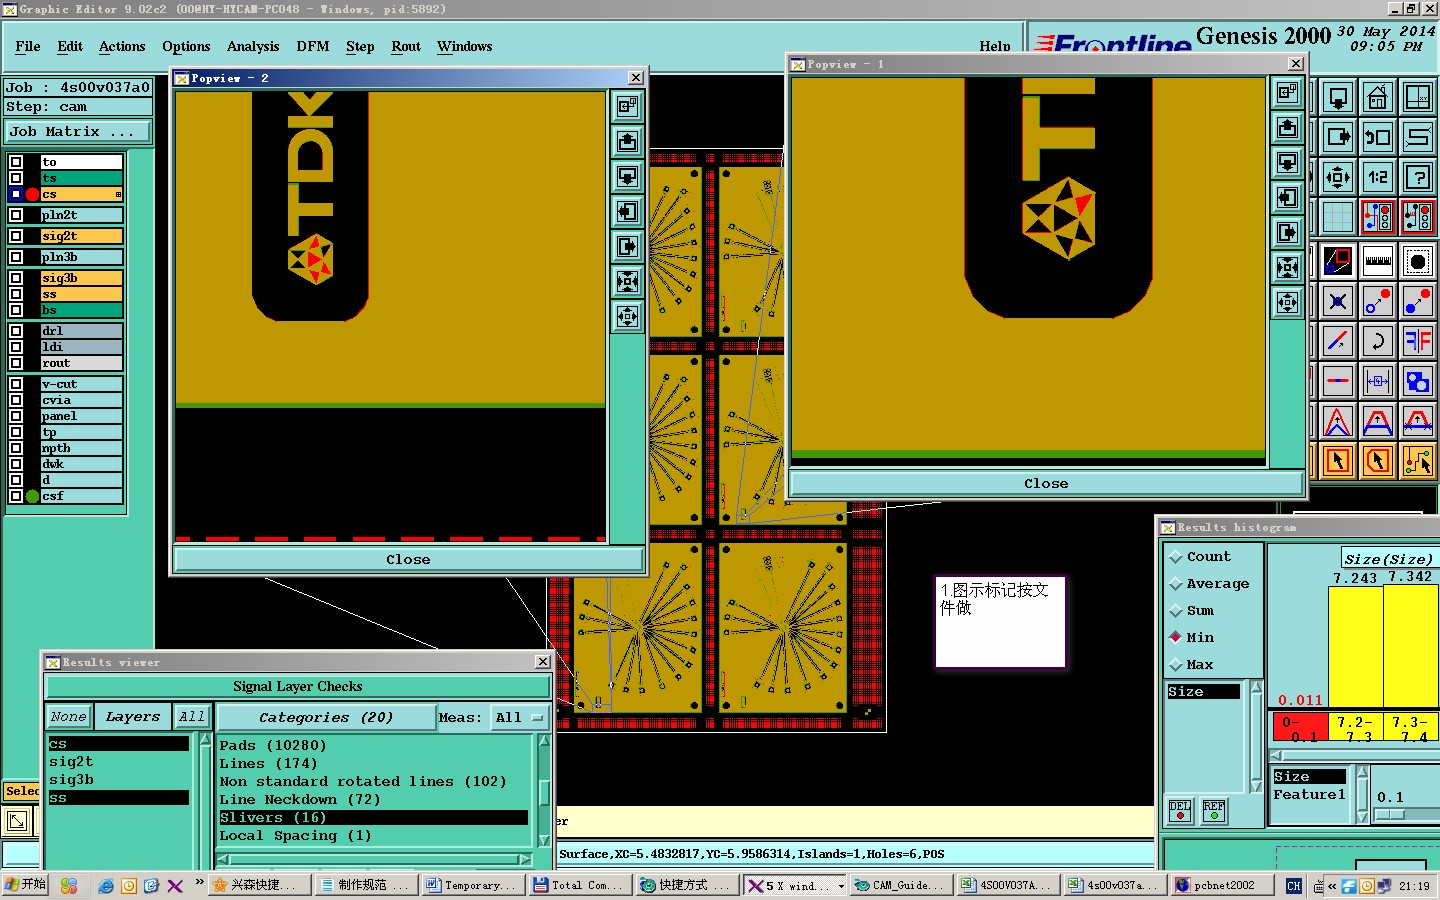
Task: Select the red and blue squares icon
Action: click(1338, 262)
